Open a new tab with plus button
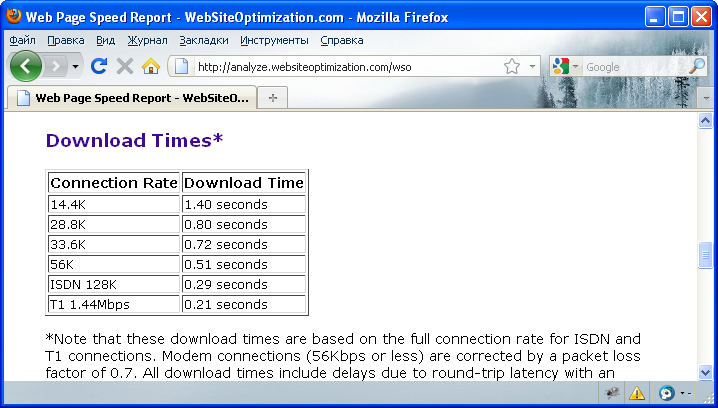The height and width of the screenshot is (408, 718). 272,98
